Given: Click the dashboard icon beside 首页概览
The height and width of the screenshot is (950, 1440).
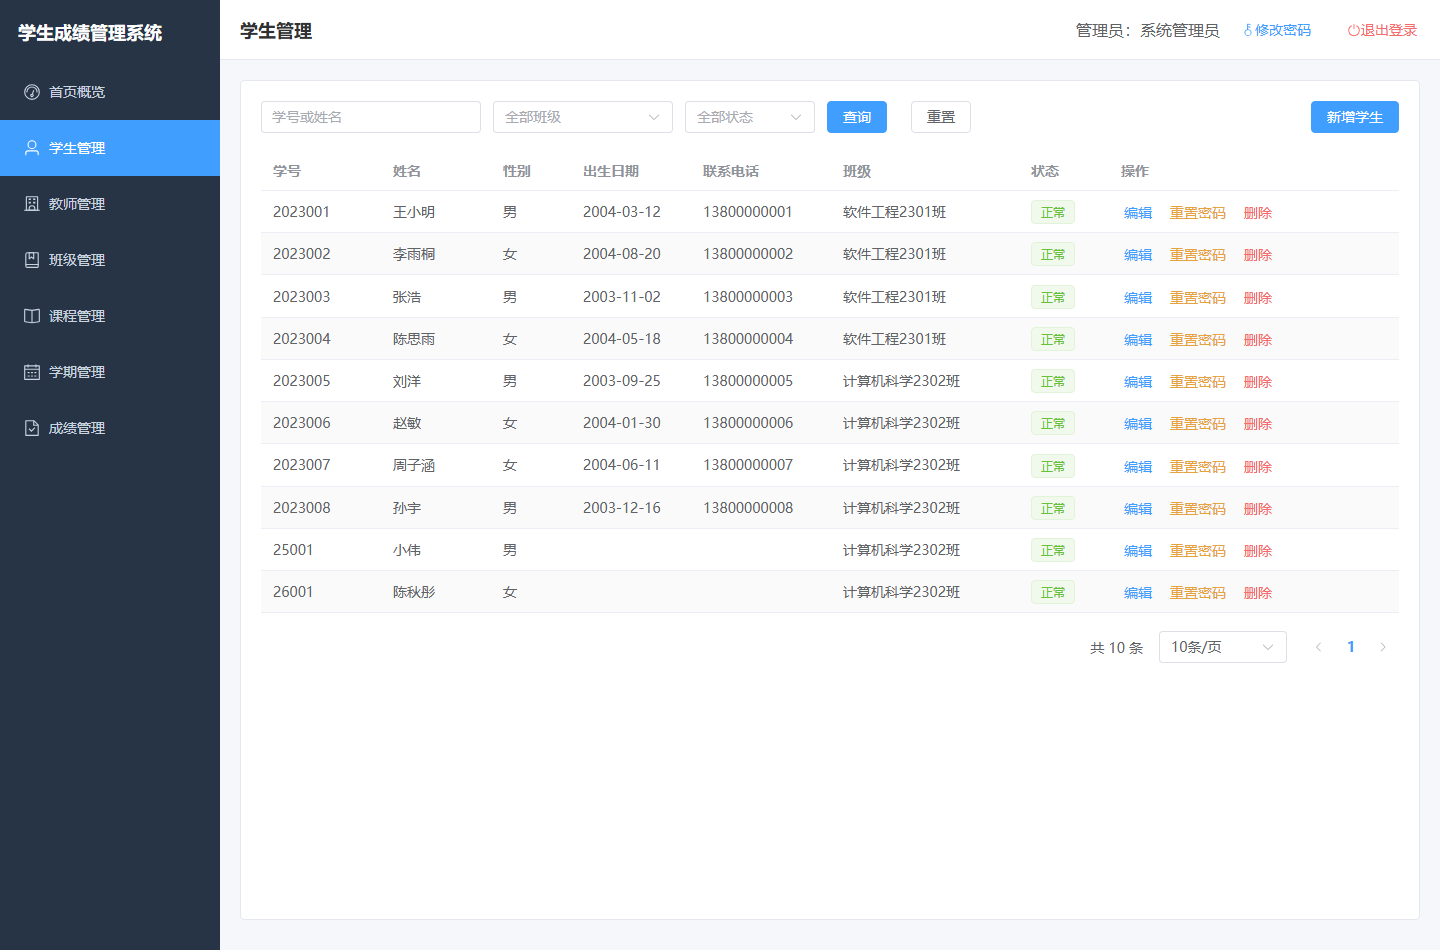Looking at the screenshot, I should coord(32,92).
